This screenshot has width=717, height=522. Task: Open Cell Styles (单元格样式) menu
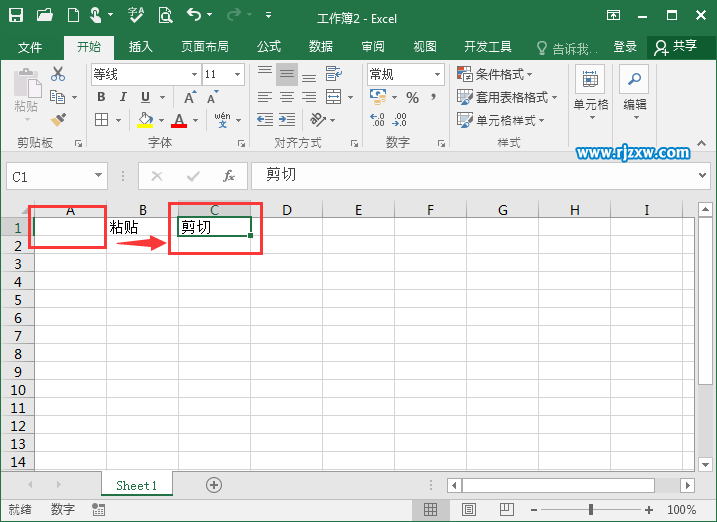pyautogui.click(x=501, y=120)
